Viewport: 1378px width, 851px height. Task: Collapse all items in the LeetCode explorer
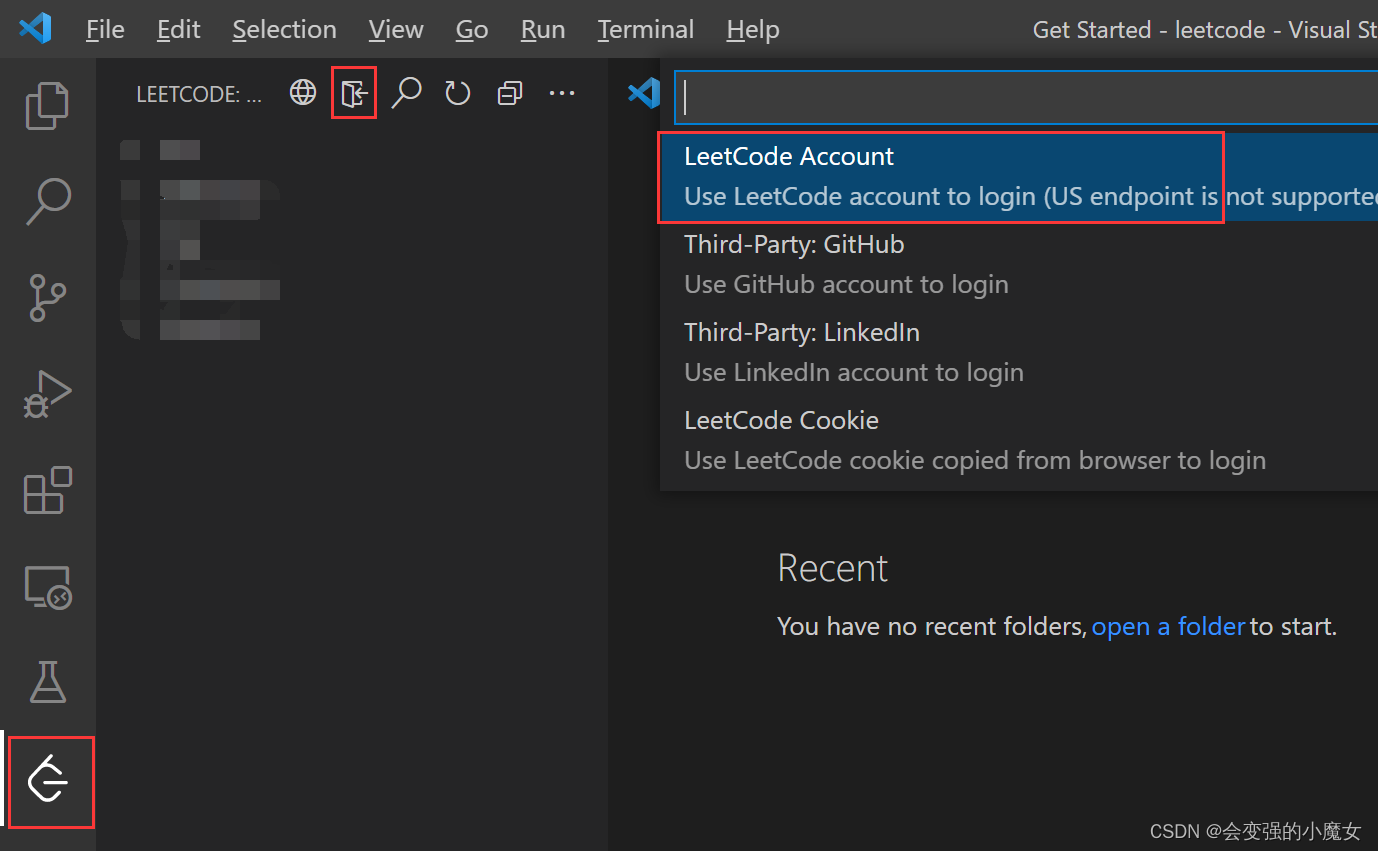click(x=510, y=92)
